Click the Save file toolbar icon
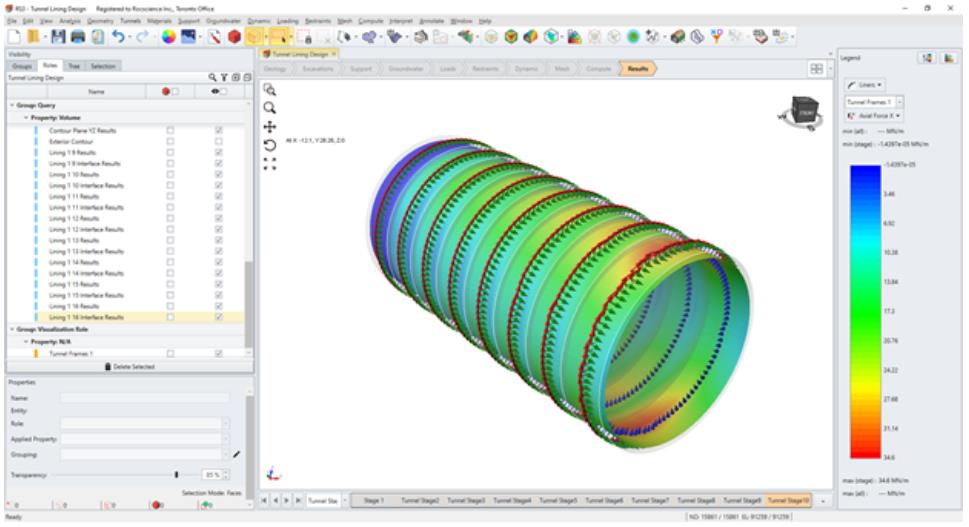The image size is (969, 527). (x=60, y=36)
